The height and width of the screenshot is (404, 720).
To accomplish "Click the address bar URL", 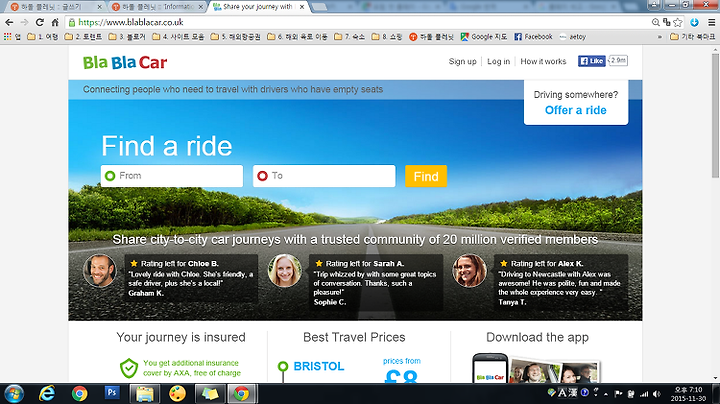I will 131,22.
